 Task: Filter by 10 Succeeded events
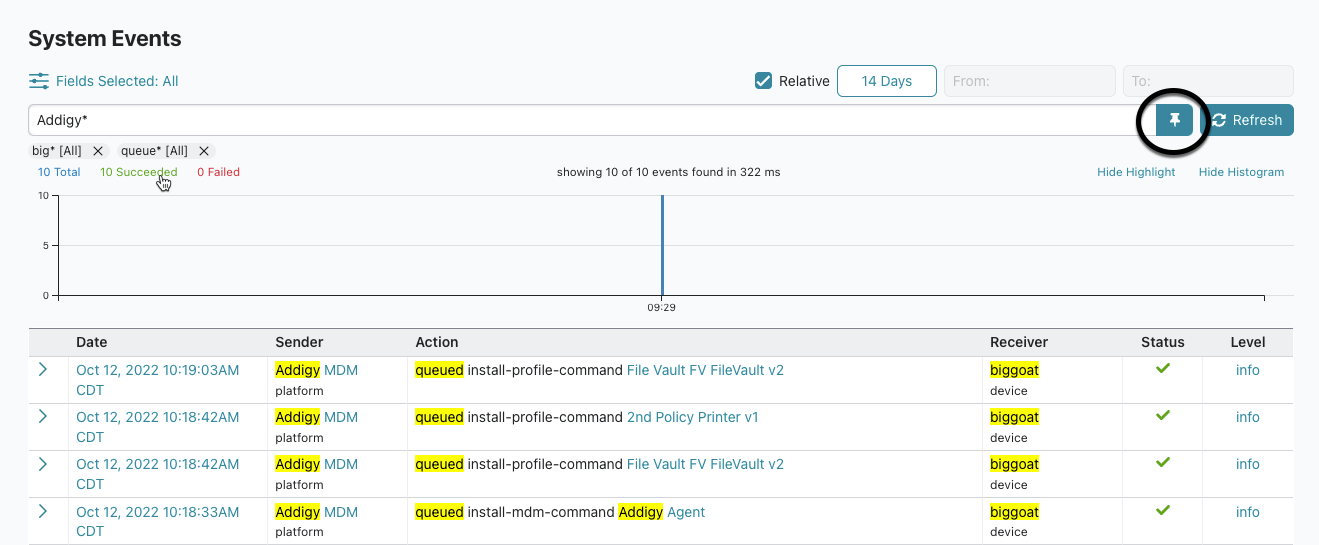click(x=138, y=172)
